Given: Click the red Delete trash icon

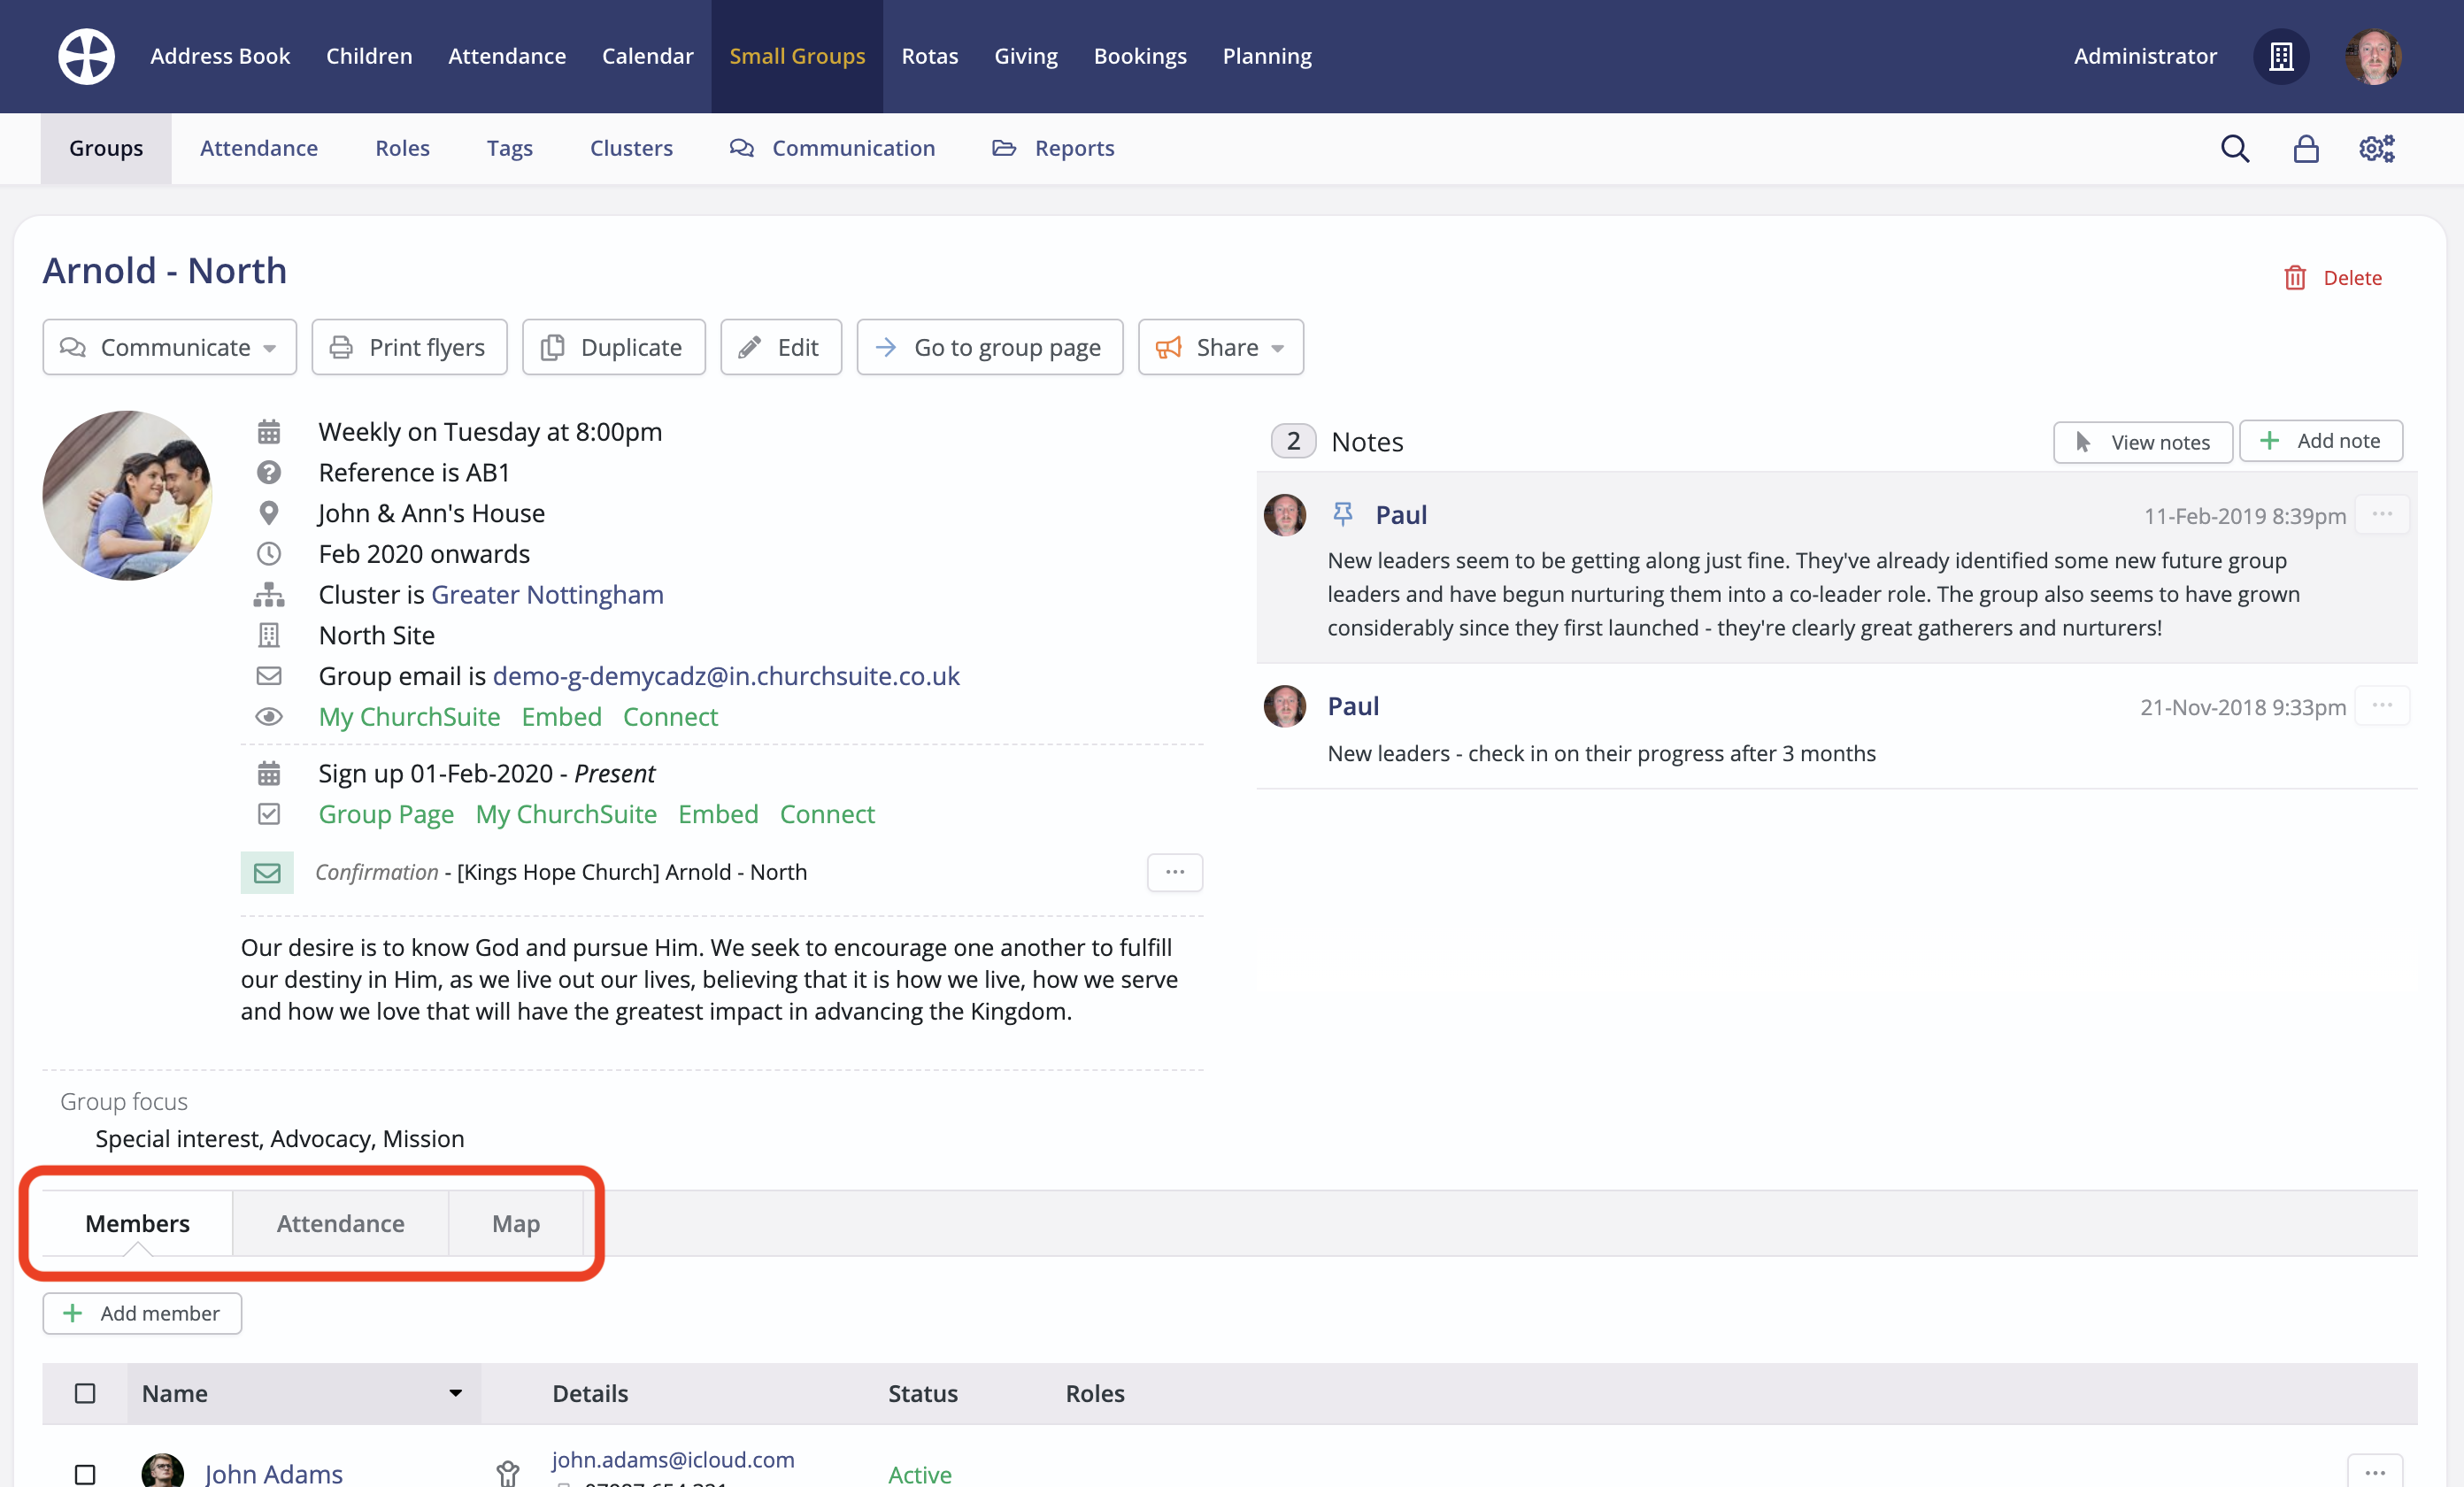Looking at the screenshot, I should pyautogui.click(x=2294, y=278).
